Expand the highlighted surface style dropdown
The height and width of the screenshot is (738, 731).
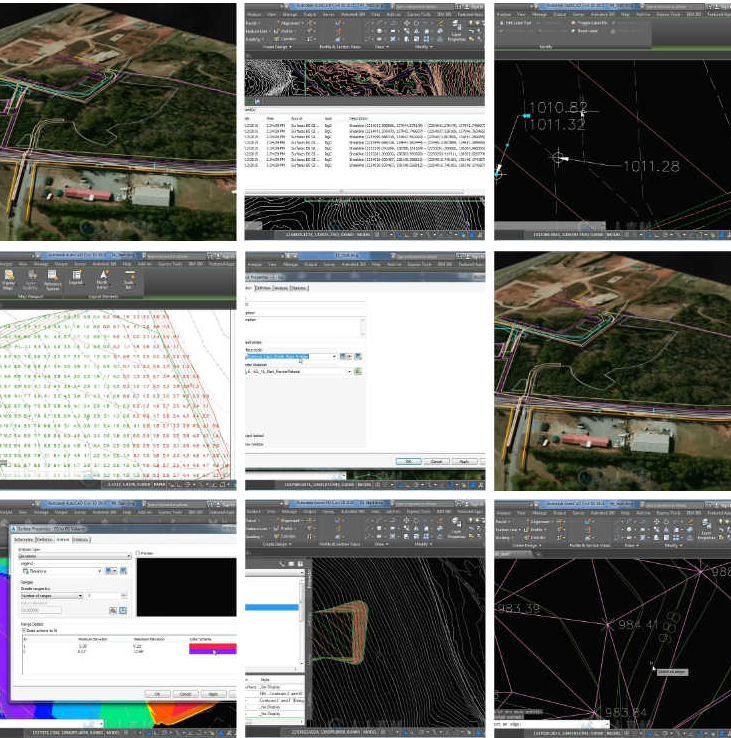coord(335,355)
